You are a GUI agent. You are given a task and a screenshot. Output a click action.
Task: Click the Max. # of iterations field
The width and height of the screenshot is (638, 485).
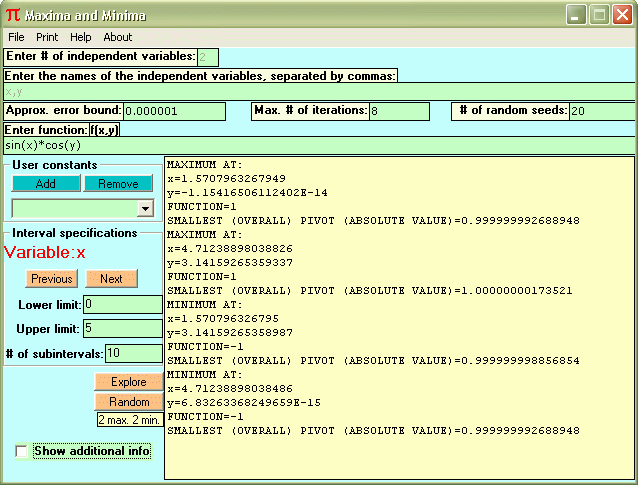click(x=398, y=111)
